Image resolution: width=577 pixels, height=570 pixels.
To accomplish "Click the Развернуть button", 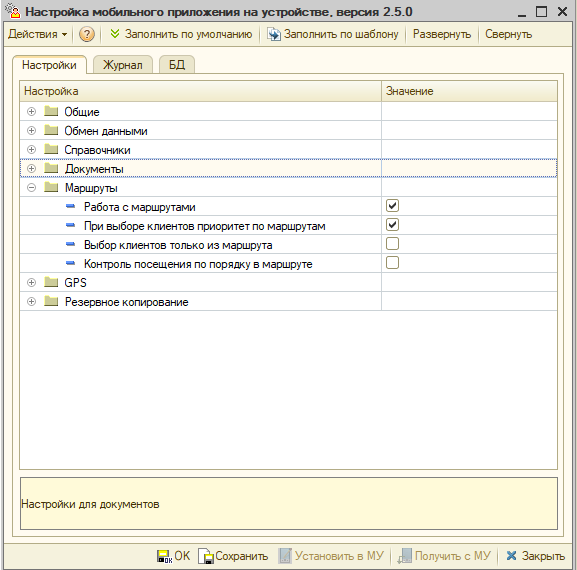I will click(442, 34).
